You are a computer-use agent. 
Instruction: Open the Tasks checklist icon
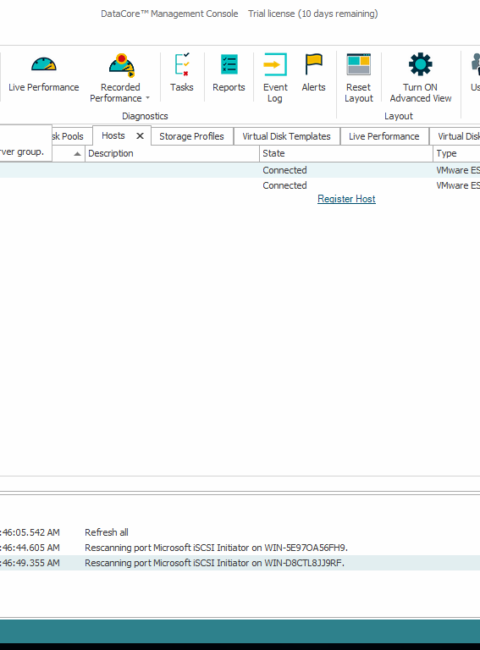(x=182, y=65)
